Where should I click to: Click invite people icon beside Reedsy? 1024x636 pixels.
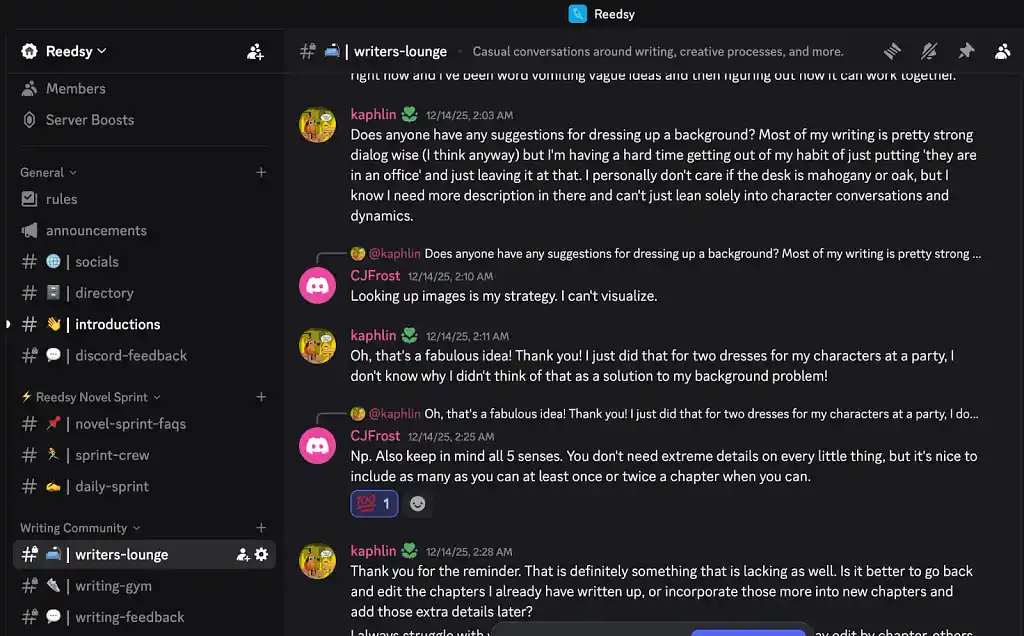[x=255, y=51]
